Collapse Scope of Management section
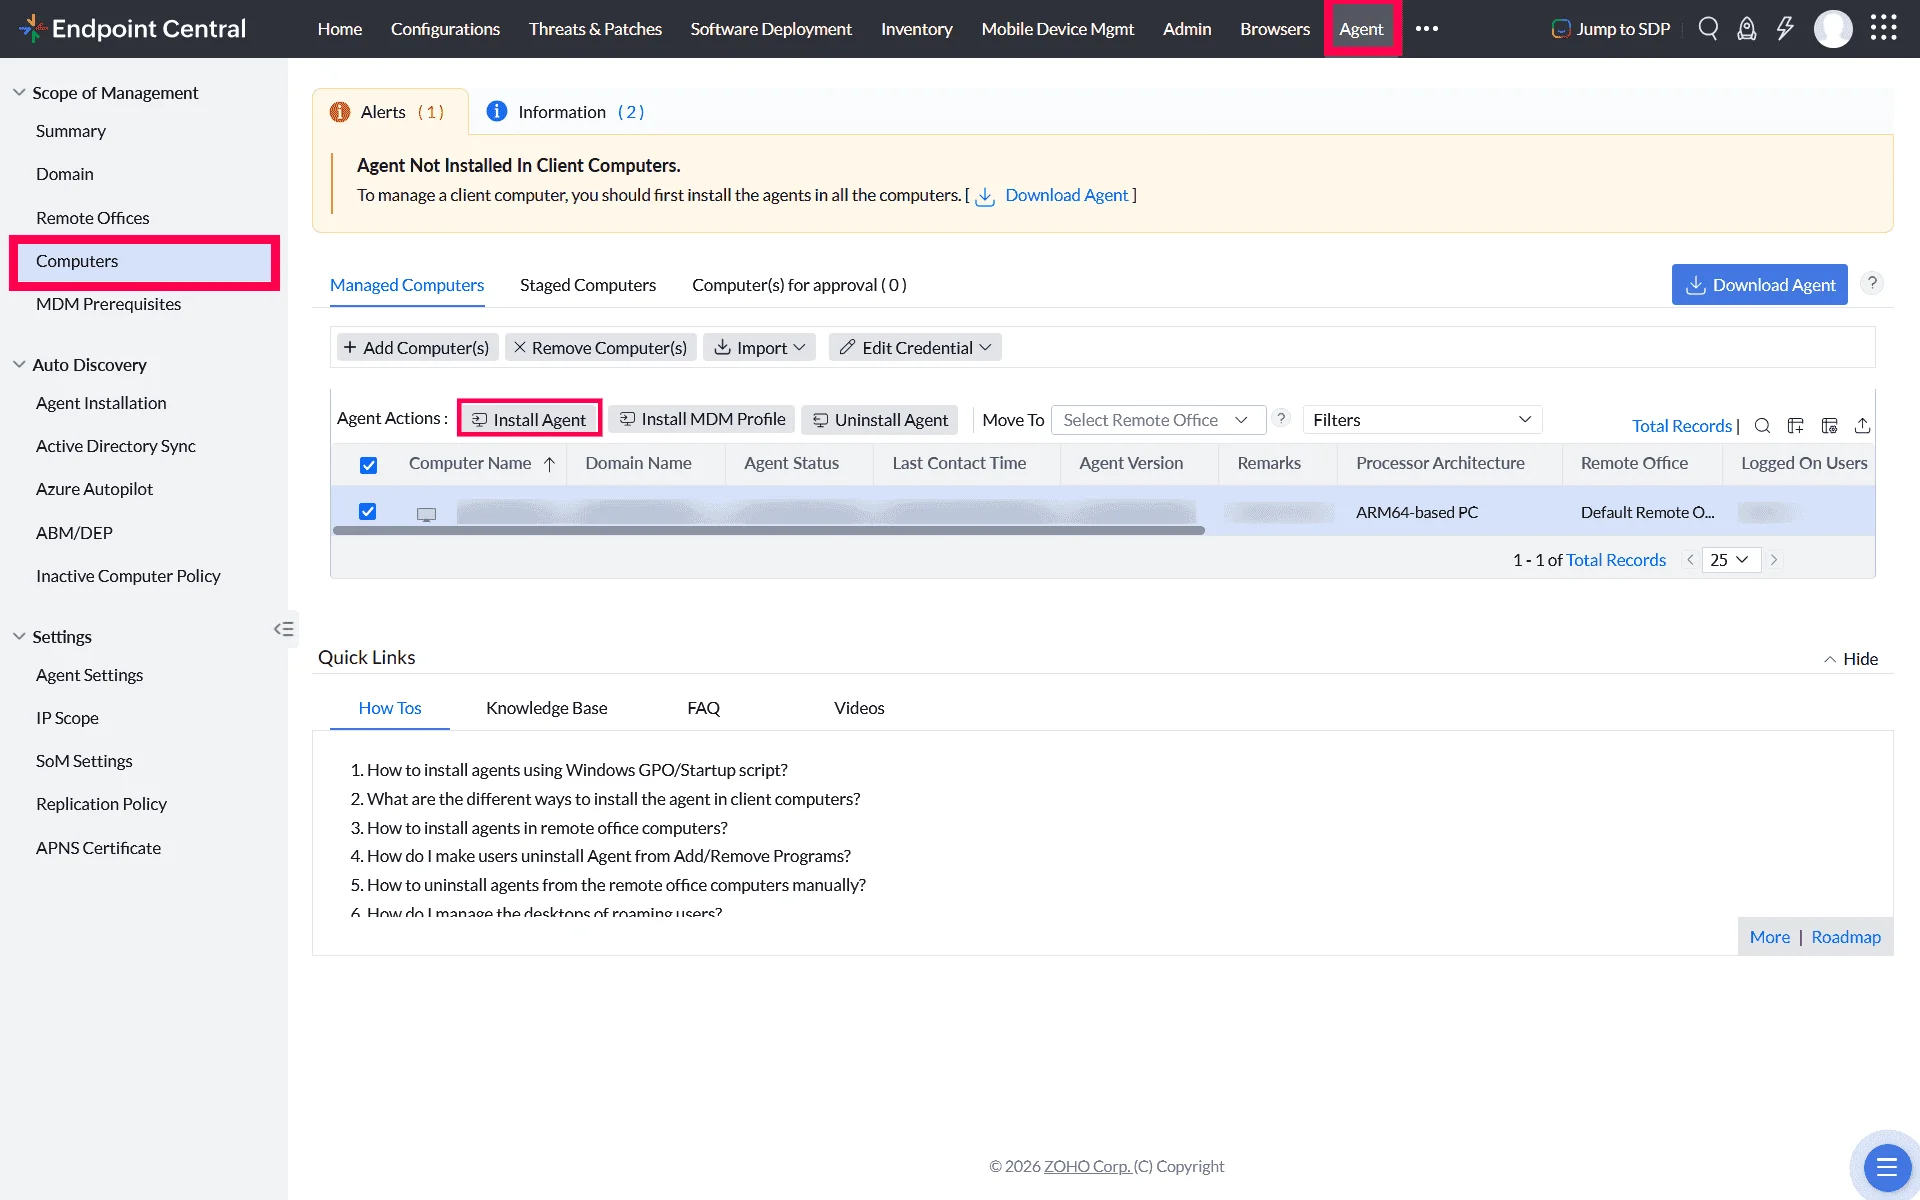Screen dimensions: 1920x1200 point(19,92)
